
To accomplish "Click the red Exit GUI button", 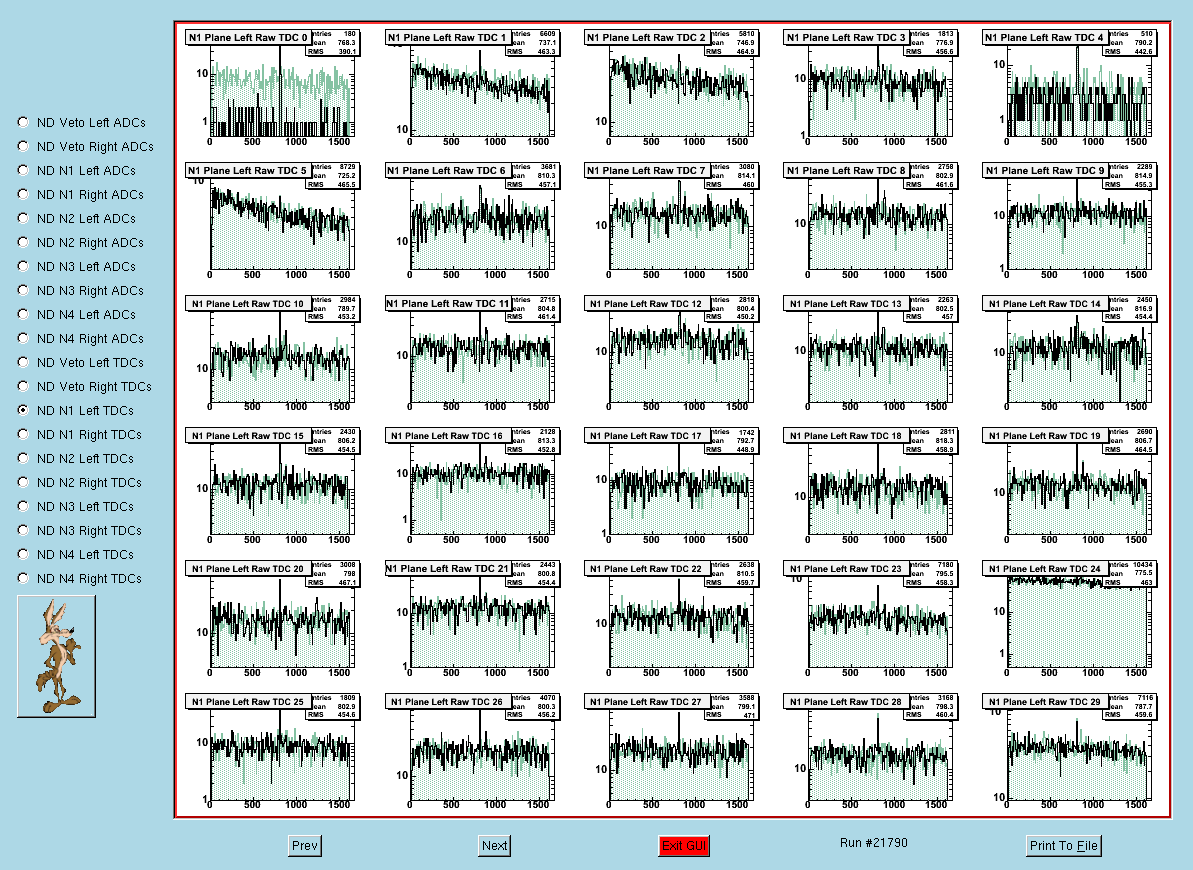I will click(684, 846).
